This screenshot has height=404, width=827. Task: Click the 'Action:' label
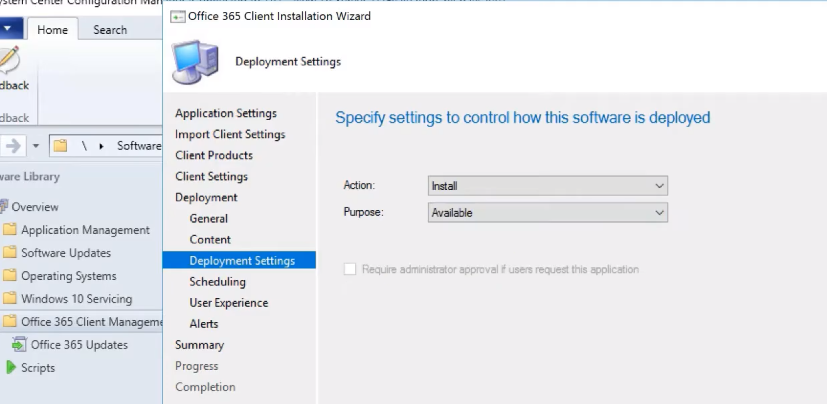359,185
